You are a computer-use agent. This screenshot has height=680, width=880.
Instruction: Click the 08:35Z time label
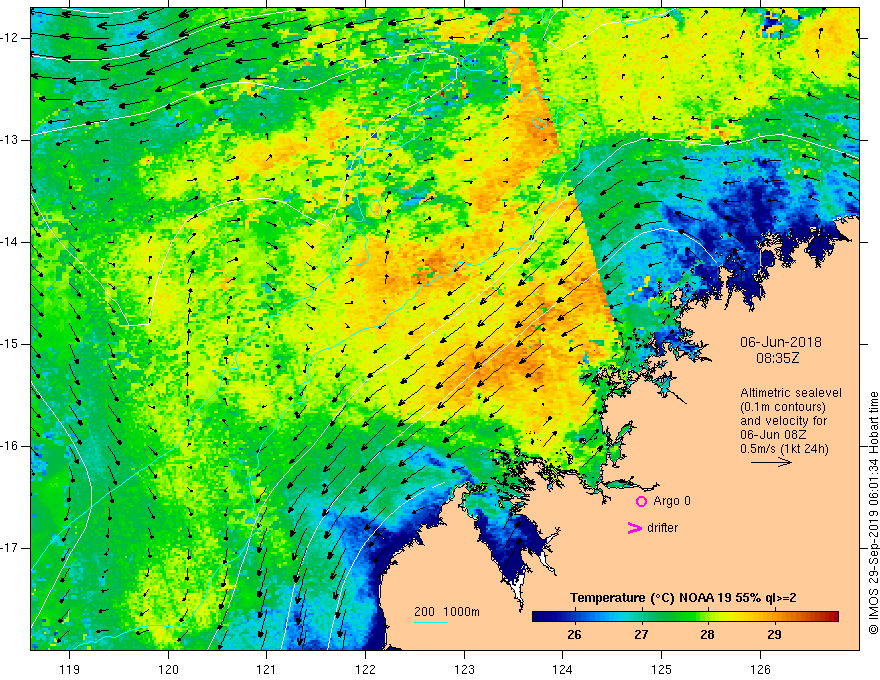(x=777, y=358)
